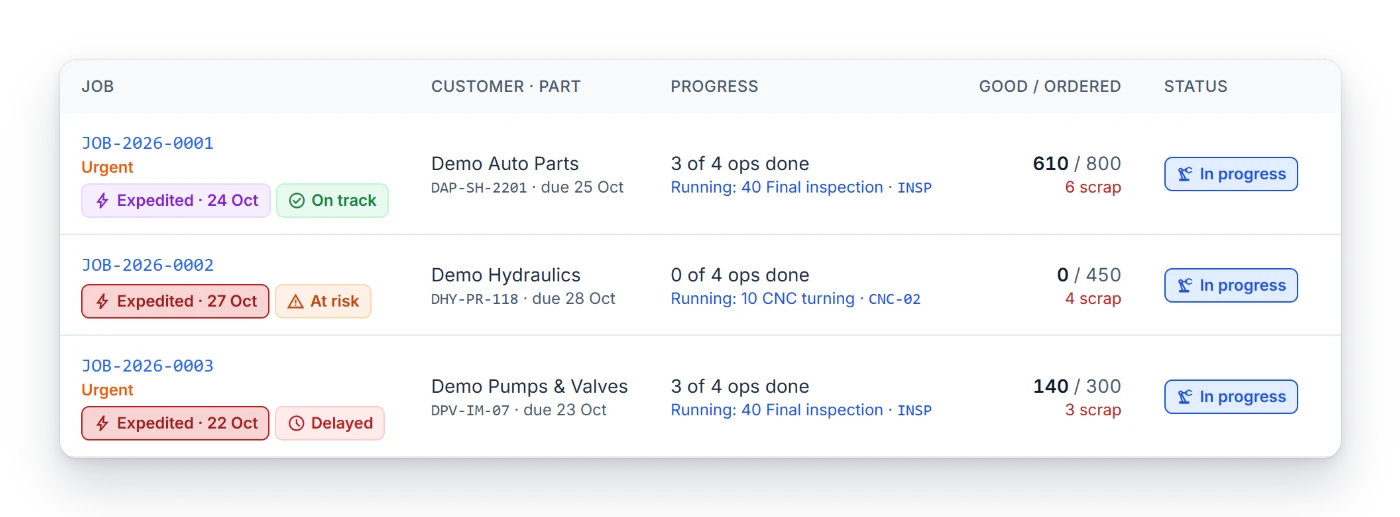The image size is (1400, 517).
Task: Click the CUSTOMER · PART column header
Action: [x=506, y=87]
